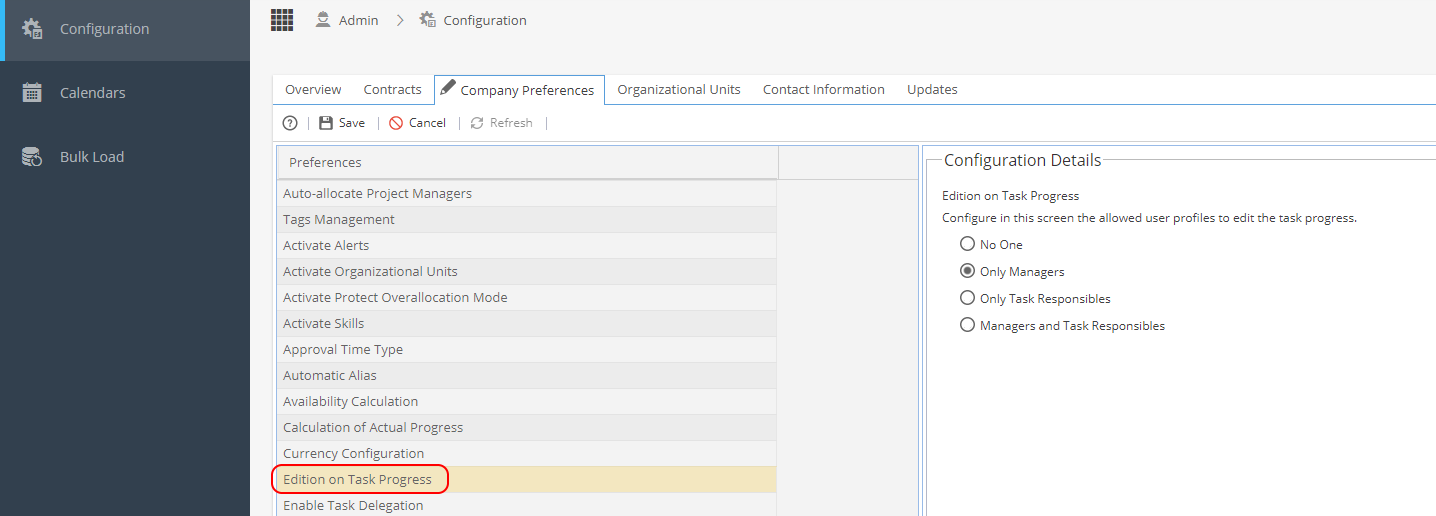The width and height of the screenshot is (1436, 516).
Task: Select the Approval Time Type row
Action: pos(526,350)
